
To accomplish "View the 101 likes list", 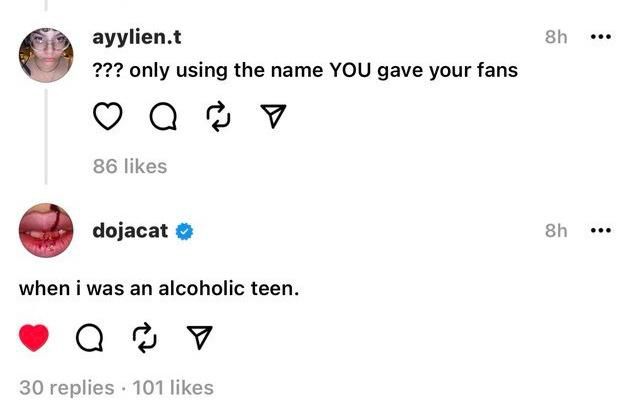I will (x=171, y=387).
